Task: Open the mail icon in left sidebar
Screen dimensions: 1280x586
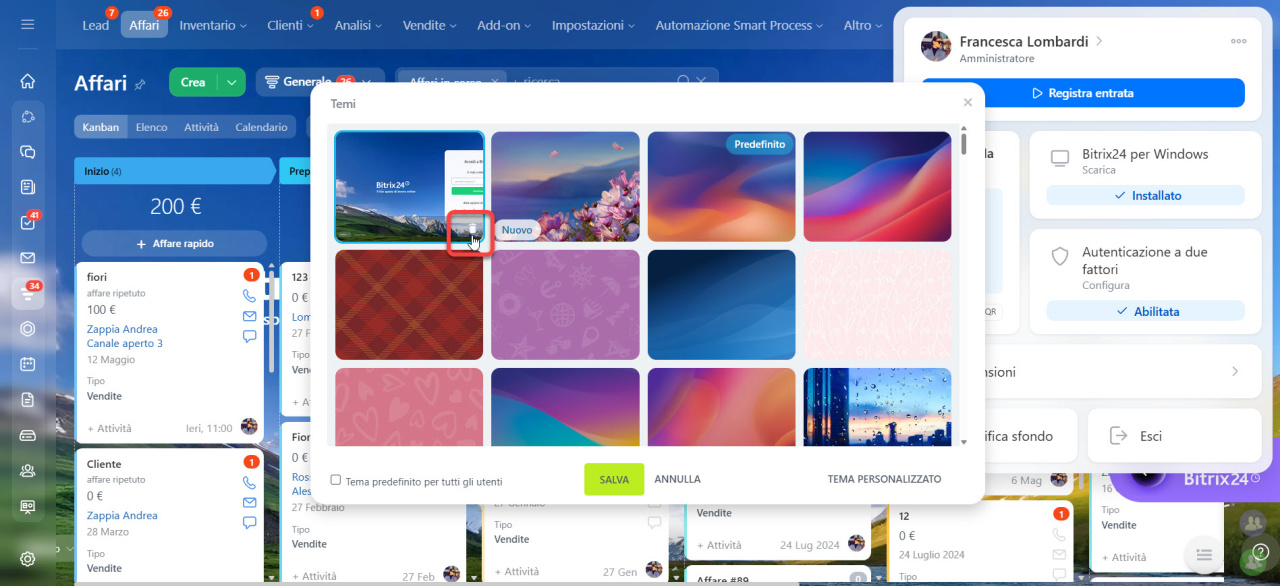Action: coord(27,258)
